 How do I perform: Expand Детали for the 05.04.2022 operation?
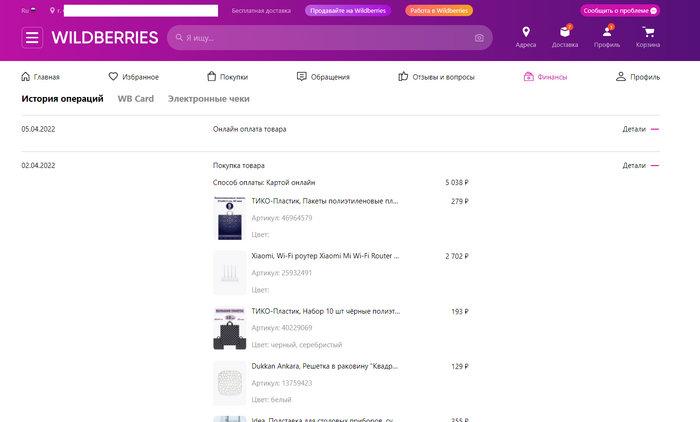click(640, 129)
